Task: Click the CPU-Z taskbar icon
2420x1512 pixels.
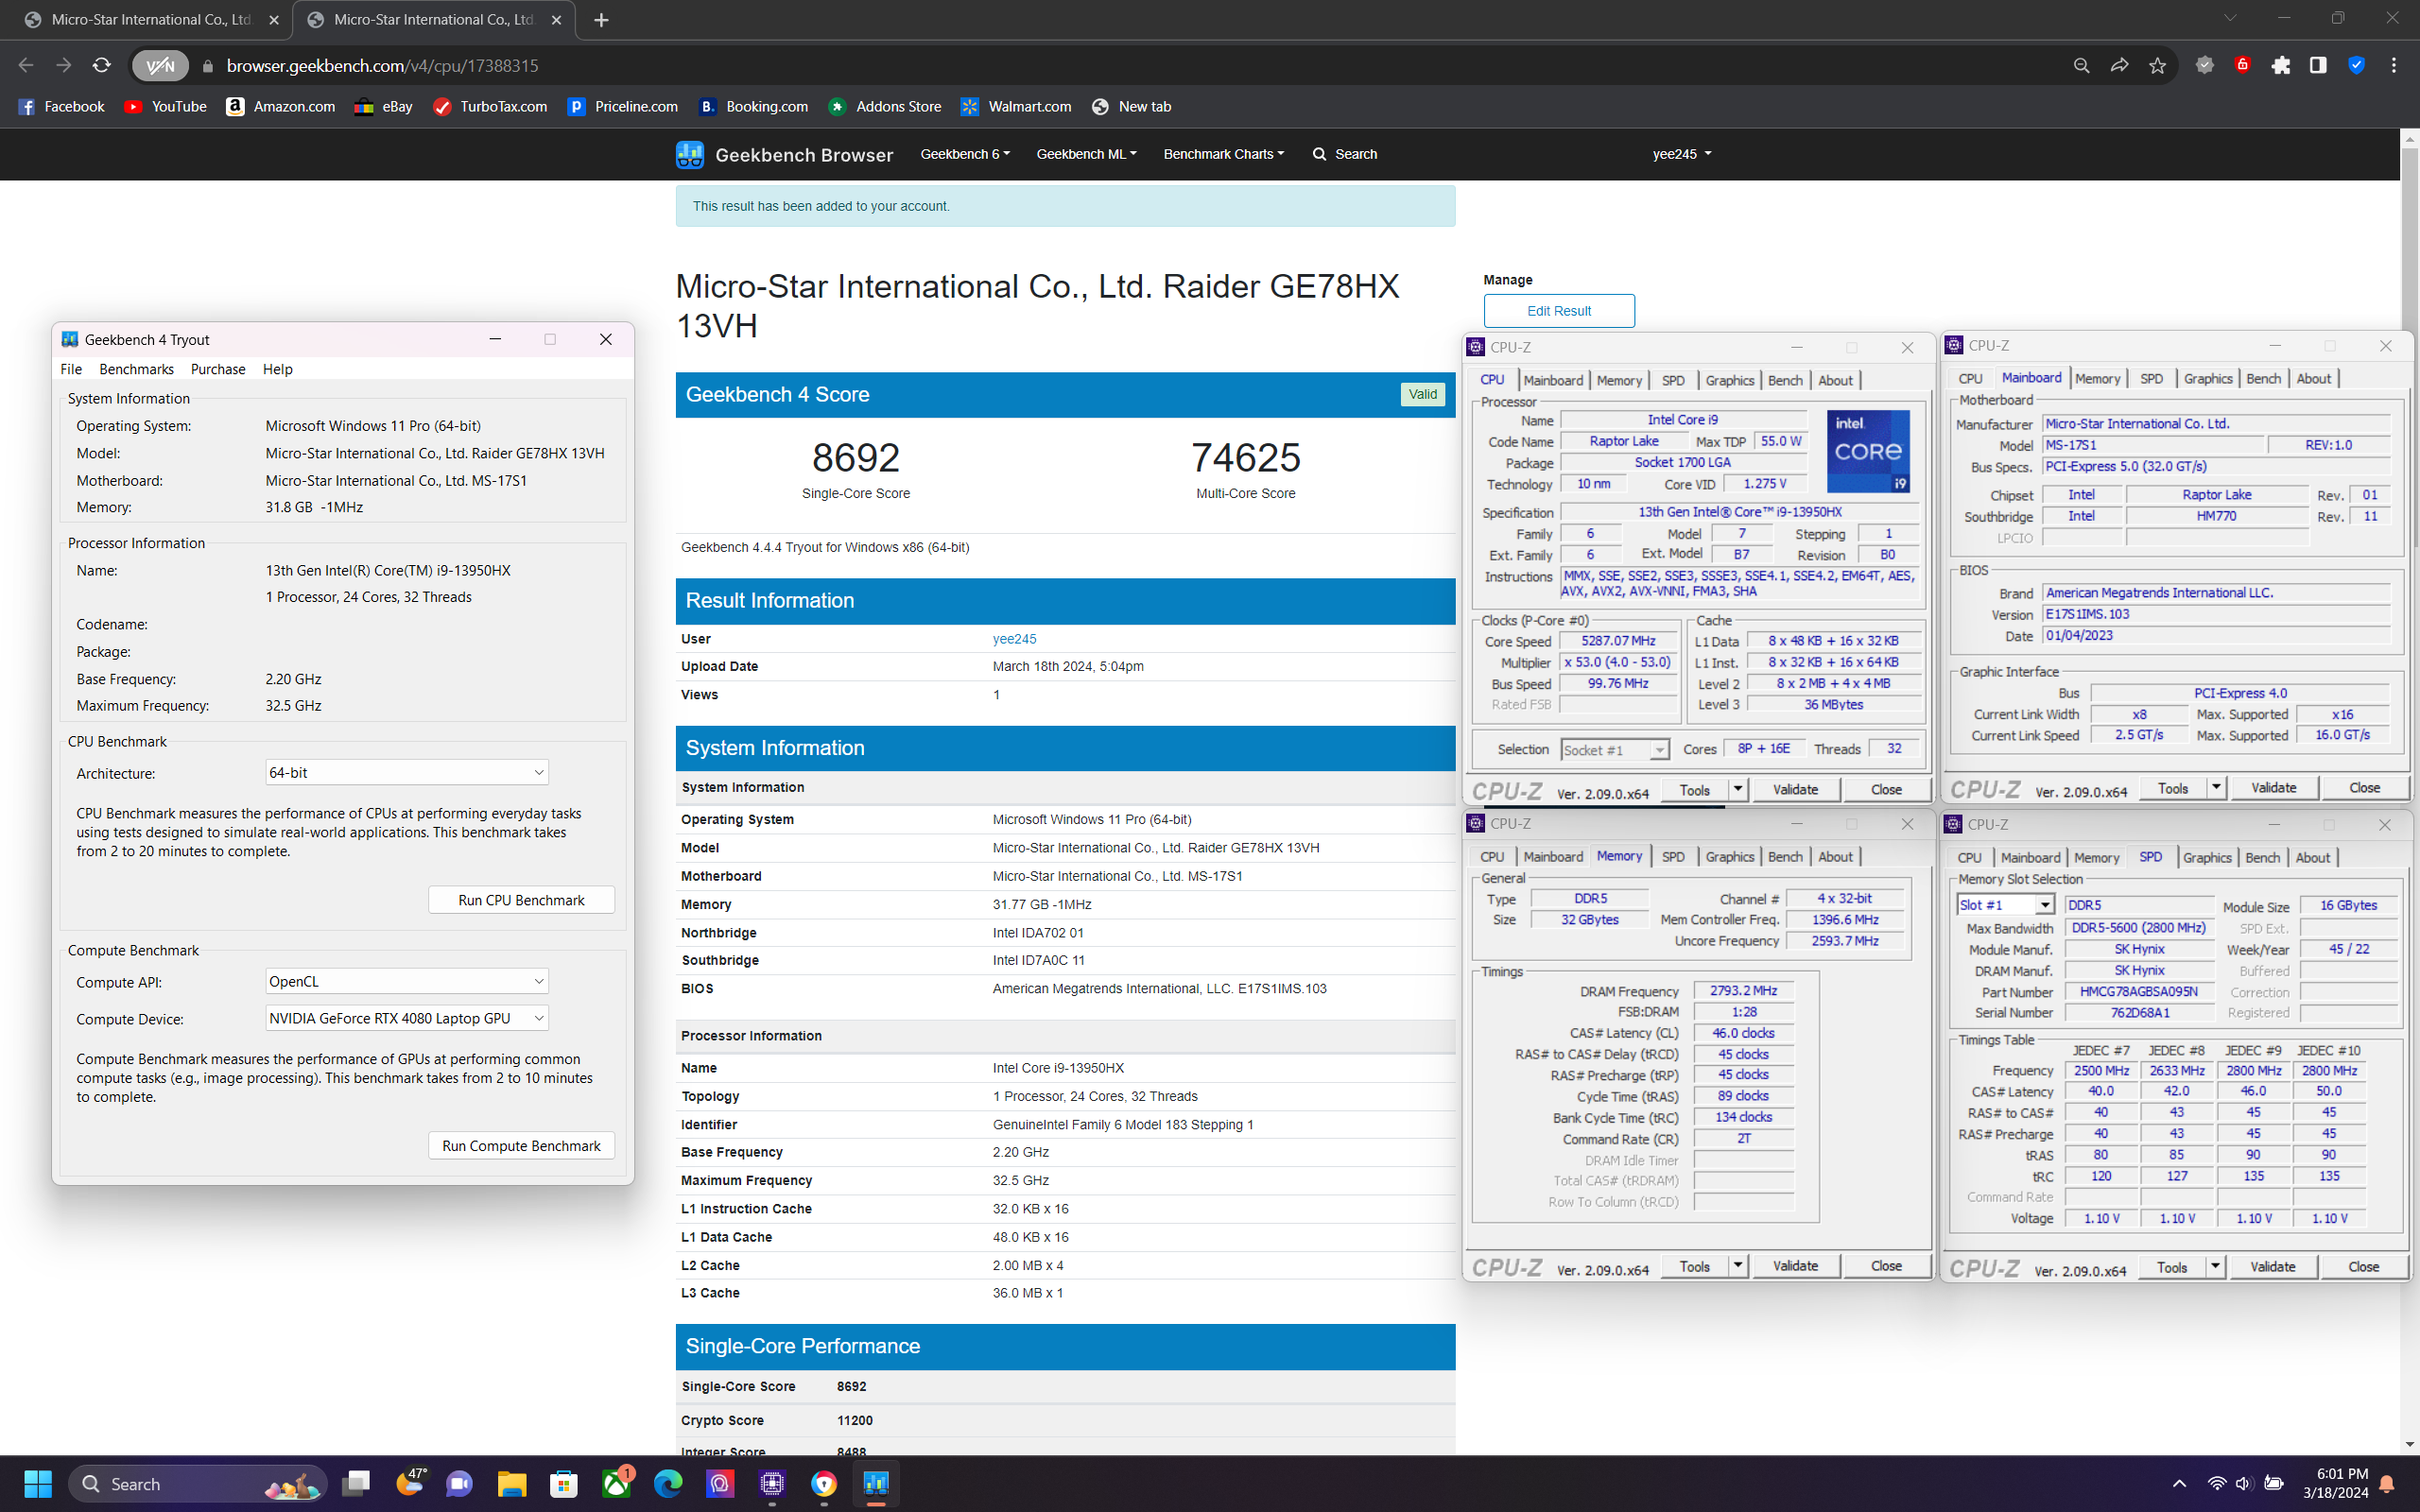Action: pos(772,1483)
